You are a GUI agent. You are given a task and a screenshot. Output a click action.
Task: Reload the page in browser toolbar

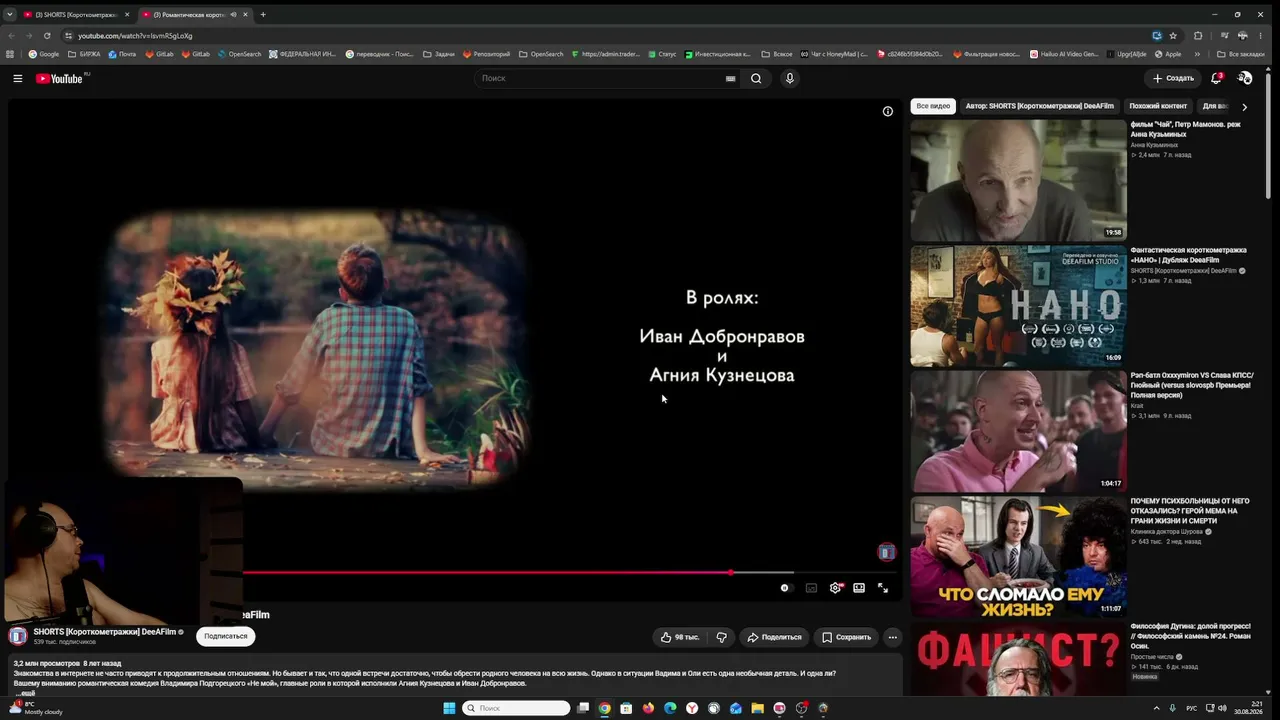(47, 36)
